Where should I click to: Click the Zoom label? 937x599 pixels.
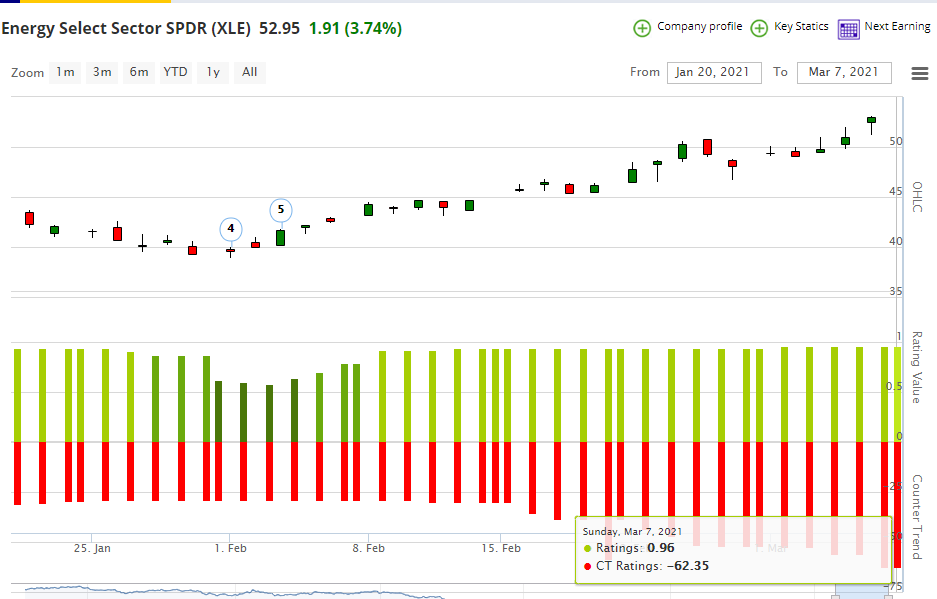(x=27, y=73)
